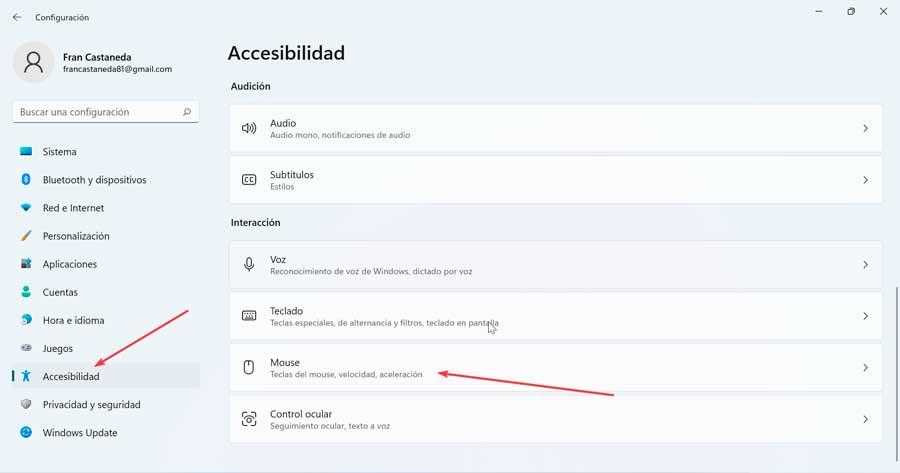
Task: Click the Subtítulos CC icon
Action: click(249, 180)
